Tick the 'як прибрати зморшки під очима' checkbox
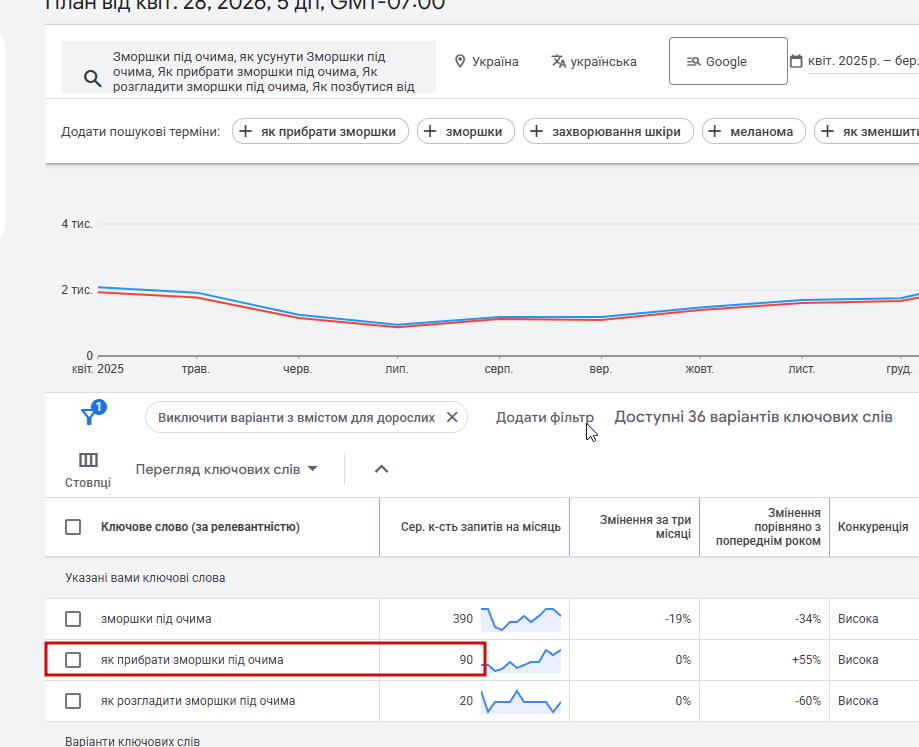919x747 pixels. [x=73, y=660]
